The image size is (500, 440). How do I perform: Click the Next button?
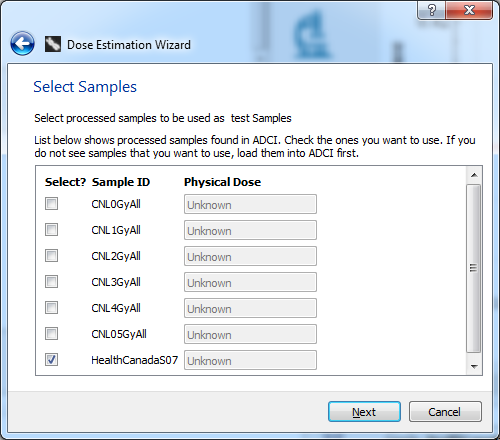(x=364, y=412)
